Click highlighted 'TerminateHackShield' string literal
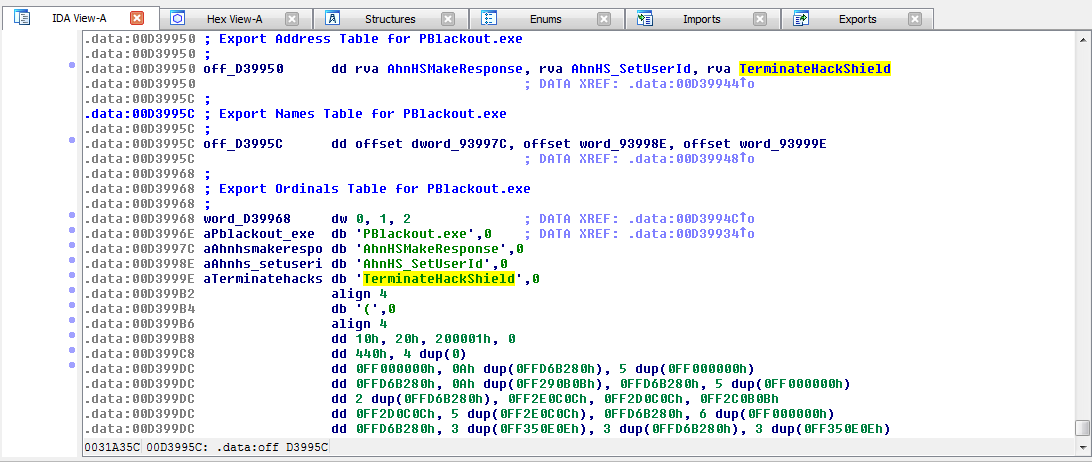This screenshot has width=1092, height=462. pos(439,279)
